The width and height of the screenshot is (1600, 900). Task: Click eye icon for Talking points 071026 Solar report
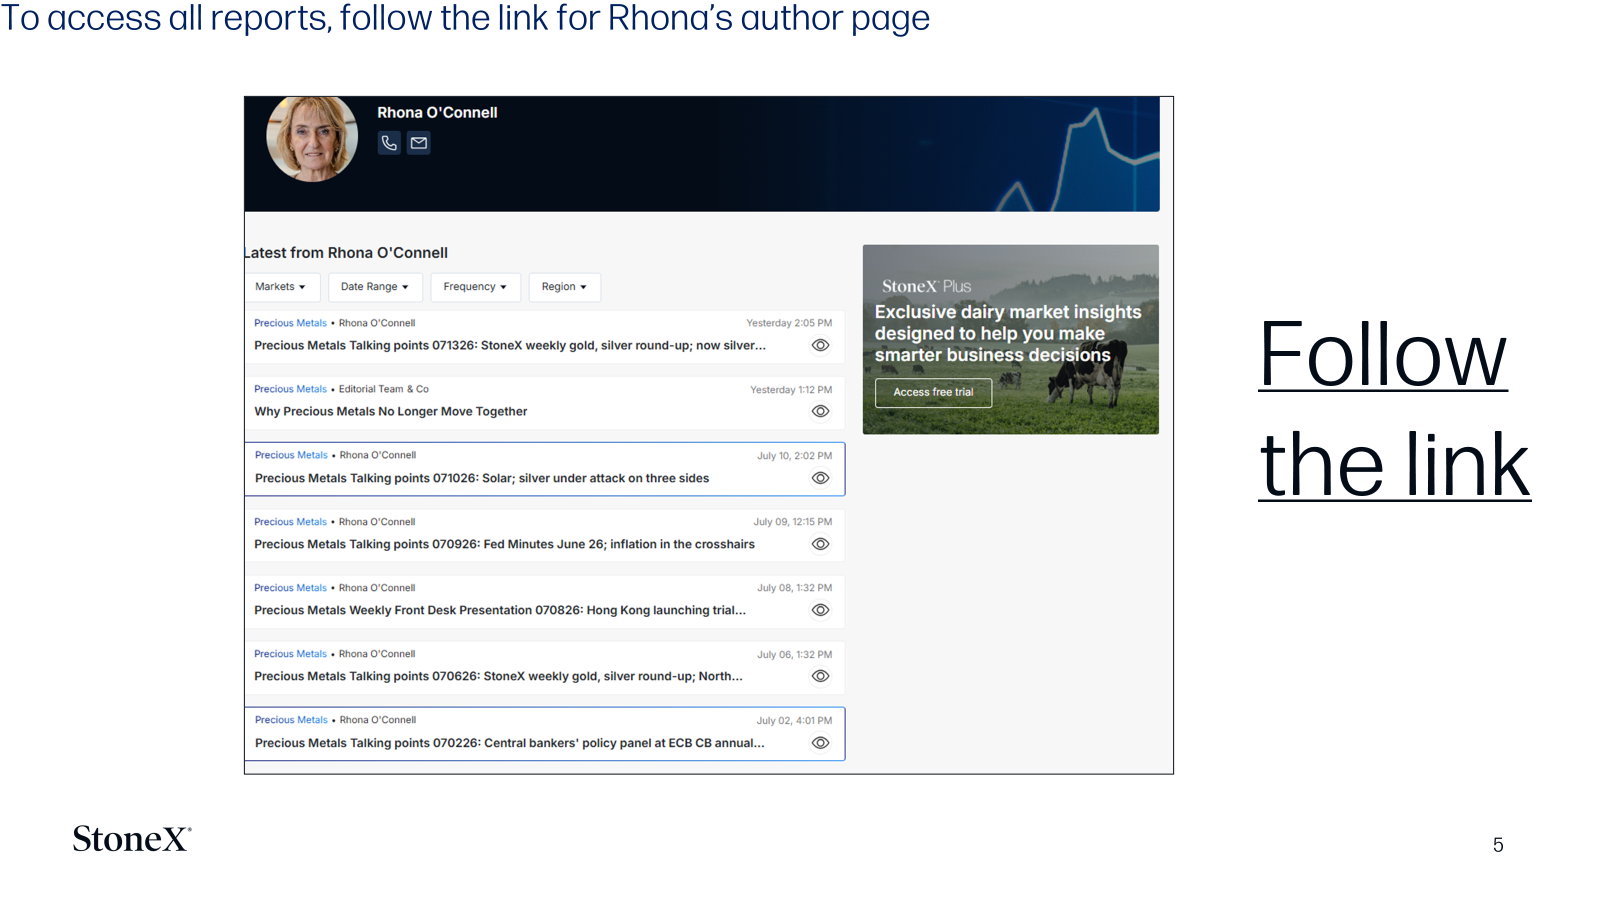[x=820, y=478]
